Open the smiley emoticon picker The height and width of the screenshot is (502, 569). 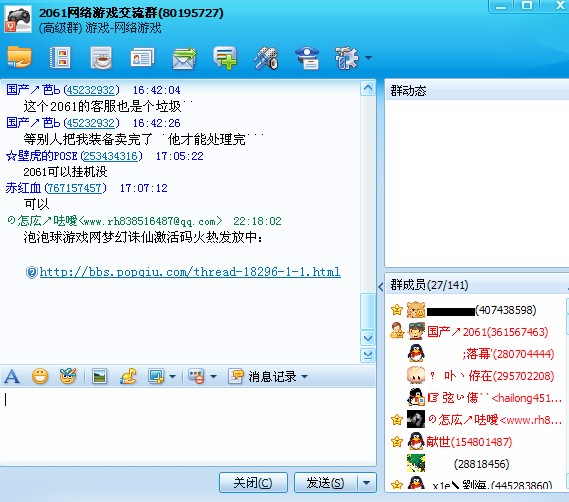coord(40,376)
